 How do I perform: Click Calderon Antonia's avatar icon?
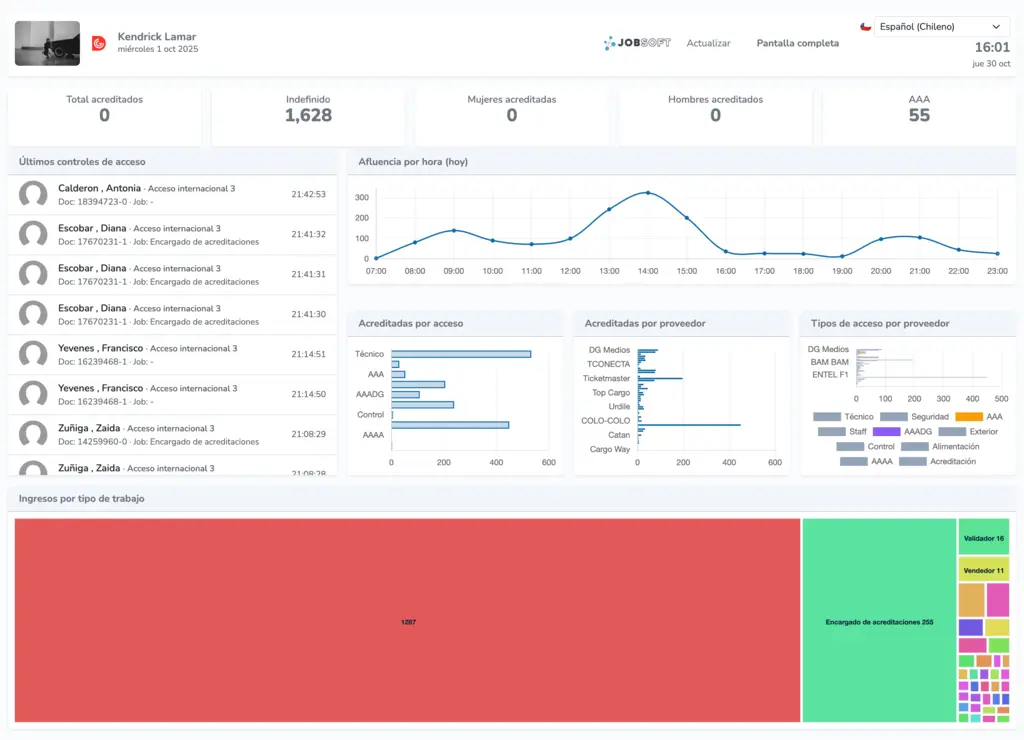coord(32,195)
